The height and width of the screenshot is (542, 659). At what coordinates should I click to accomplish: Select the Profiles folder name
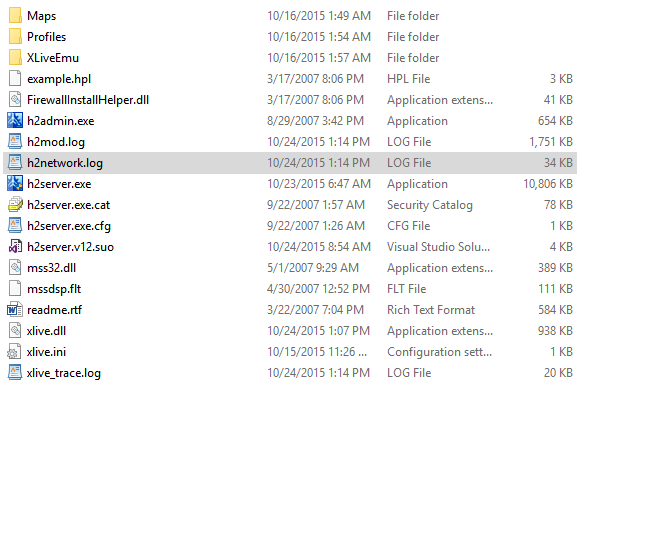(x=47, y=37)
